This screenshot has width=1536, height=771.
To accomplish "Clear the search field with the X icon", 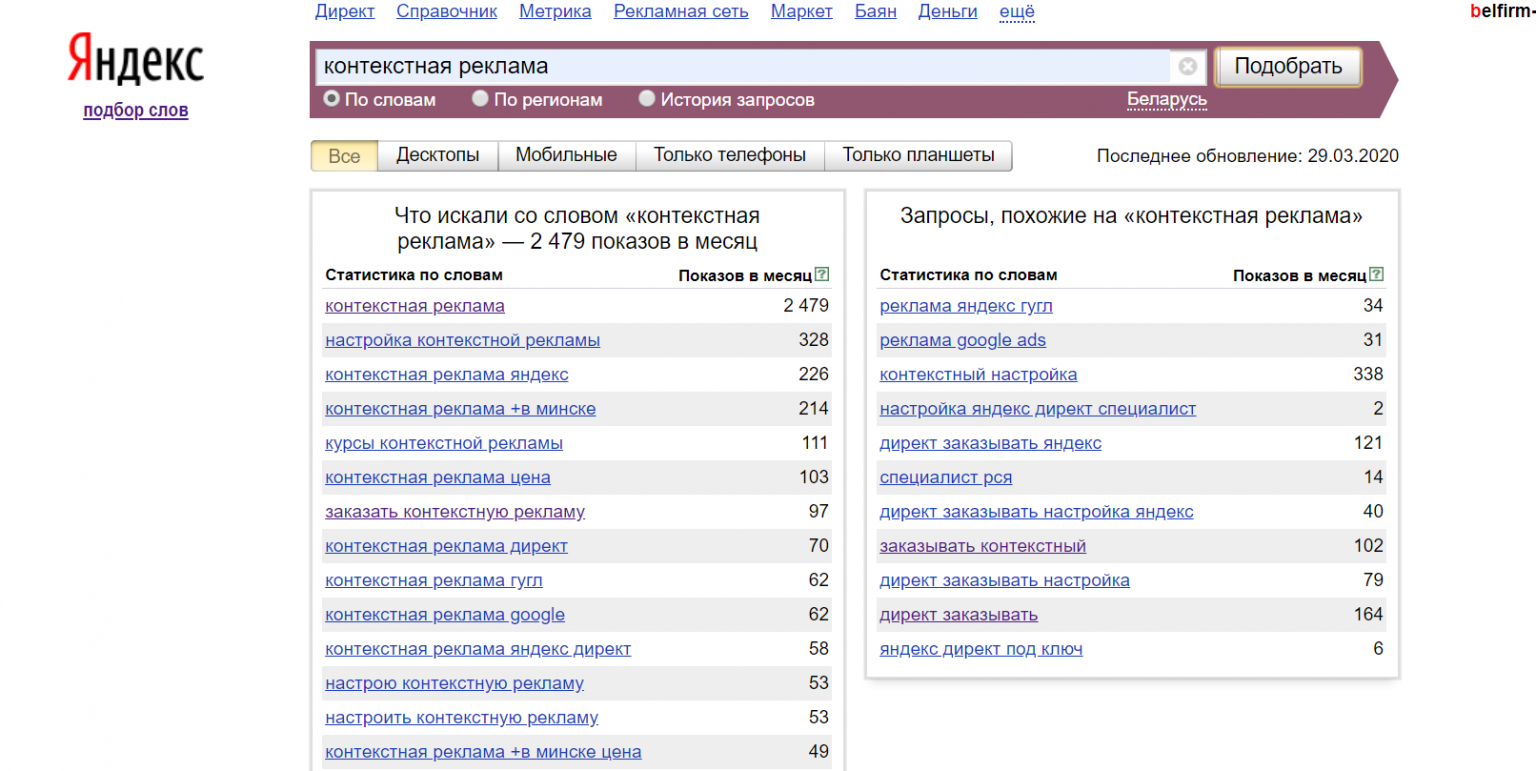I will [1187, 67].
